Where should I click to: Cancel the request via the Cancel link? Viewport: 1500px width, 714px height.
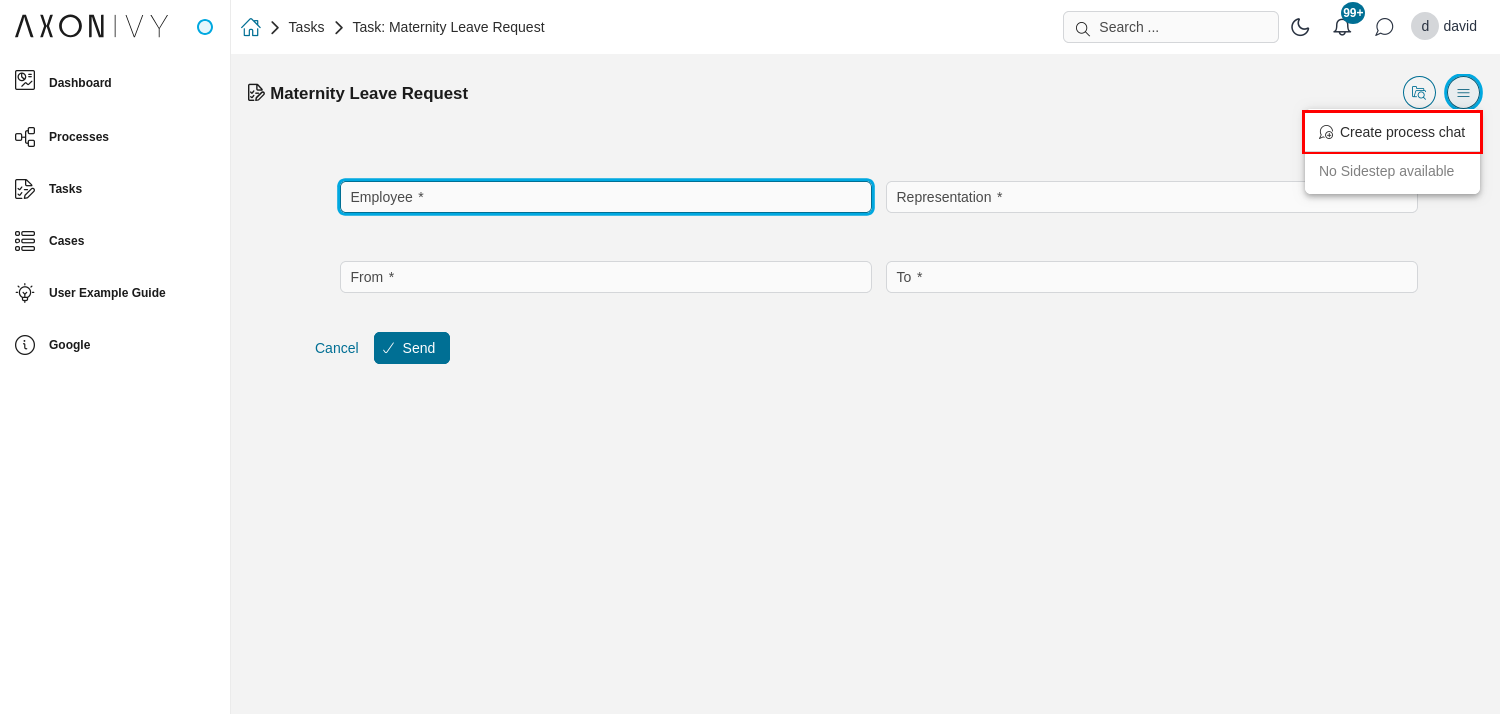click(336, 347)
